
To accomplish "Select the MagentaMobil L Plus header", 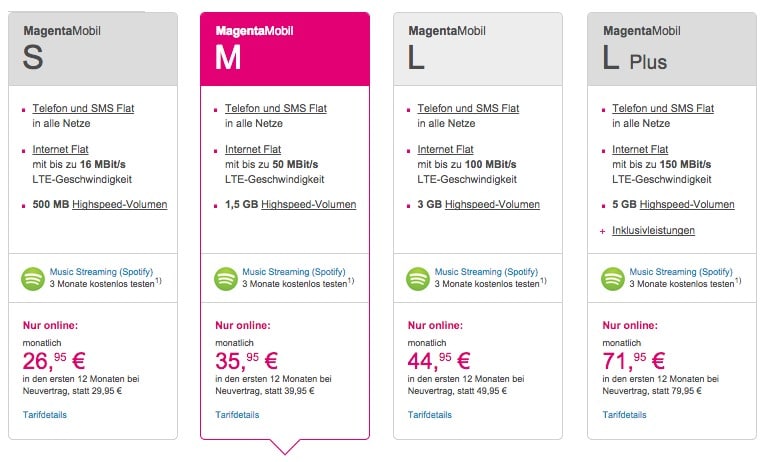I will coord(672,49).
